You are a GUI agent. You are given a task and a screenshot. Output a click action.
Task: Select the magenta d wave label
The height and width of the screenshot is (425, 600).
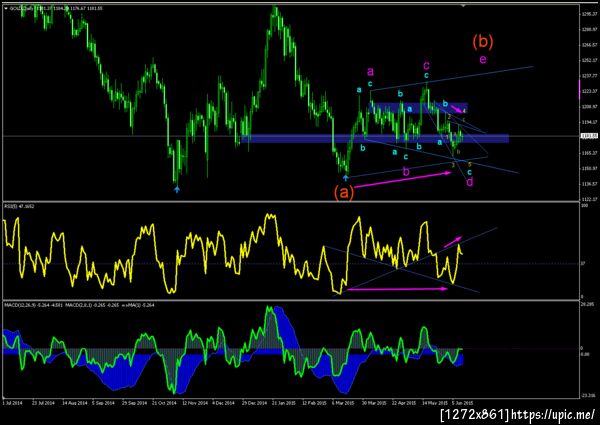[470, 182]
